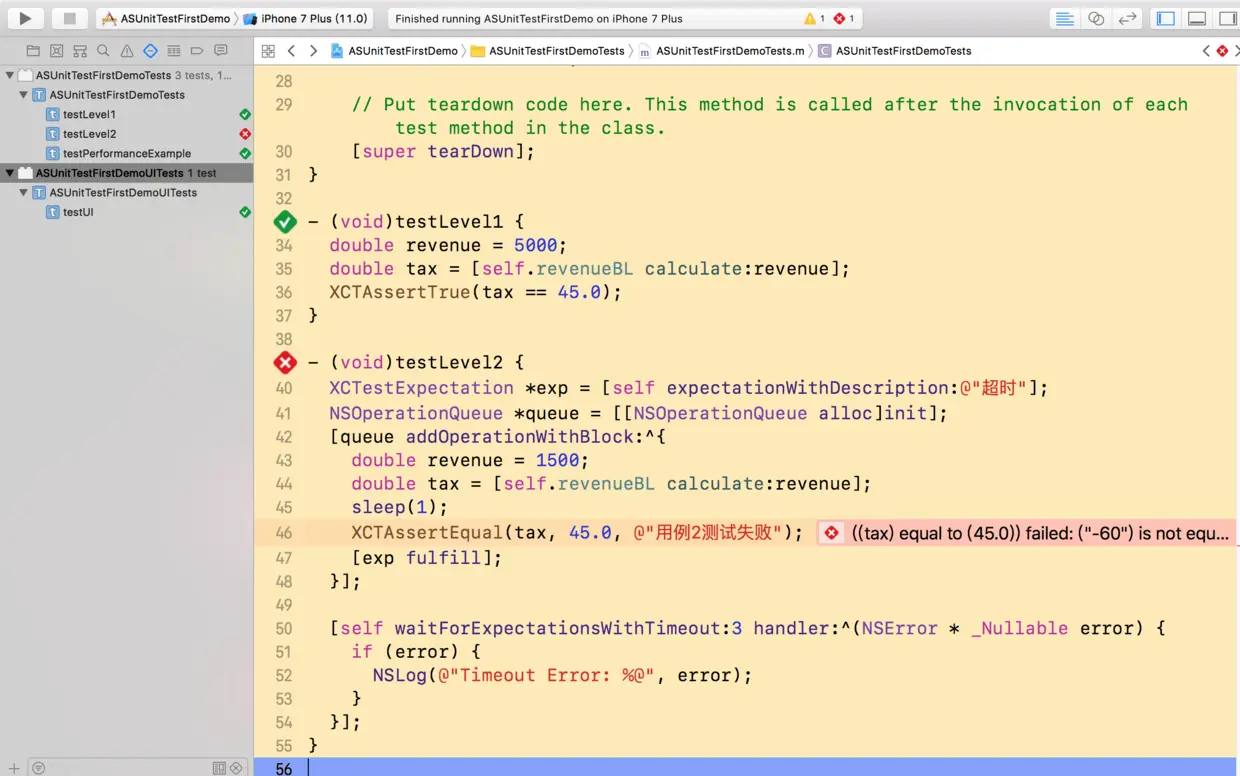The height and width of the screenshot is (776, 1240).
Task: Go forward in editor history
Action: point(313,51)
